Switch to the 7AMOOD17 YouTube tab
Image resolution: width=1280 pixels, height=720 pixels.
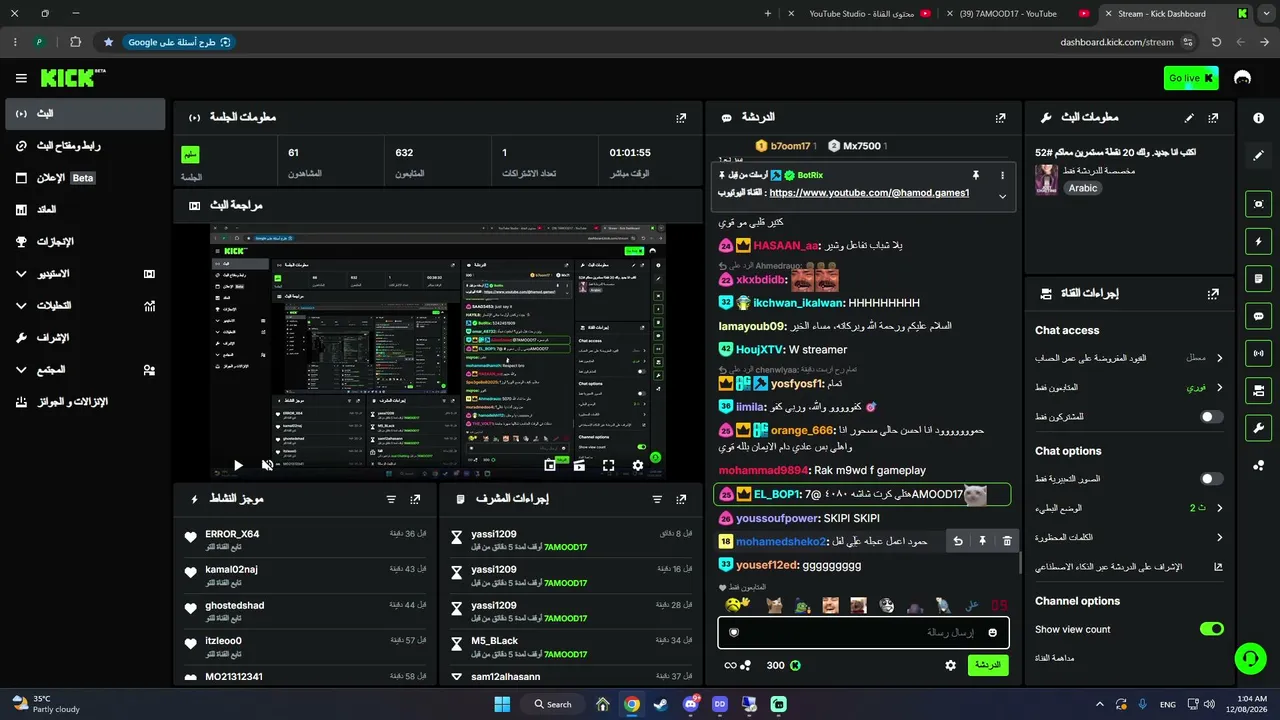[x=1016, y=14]
